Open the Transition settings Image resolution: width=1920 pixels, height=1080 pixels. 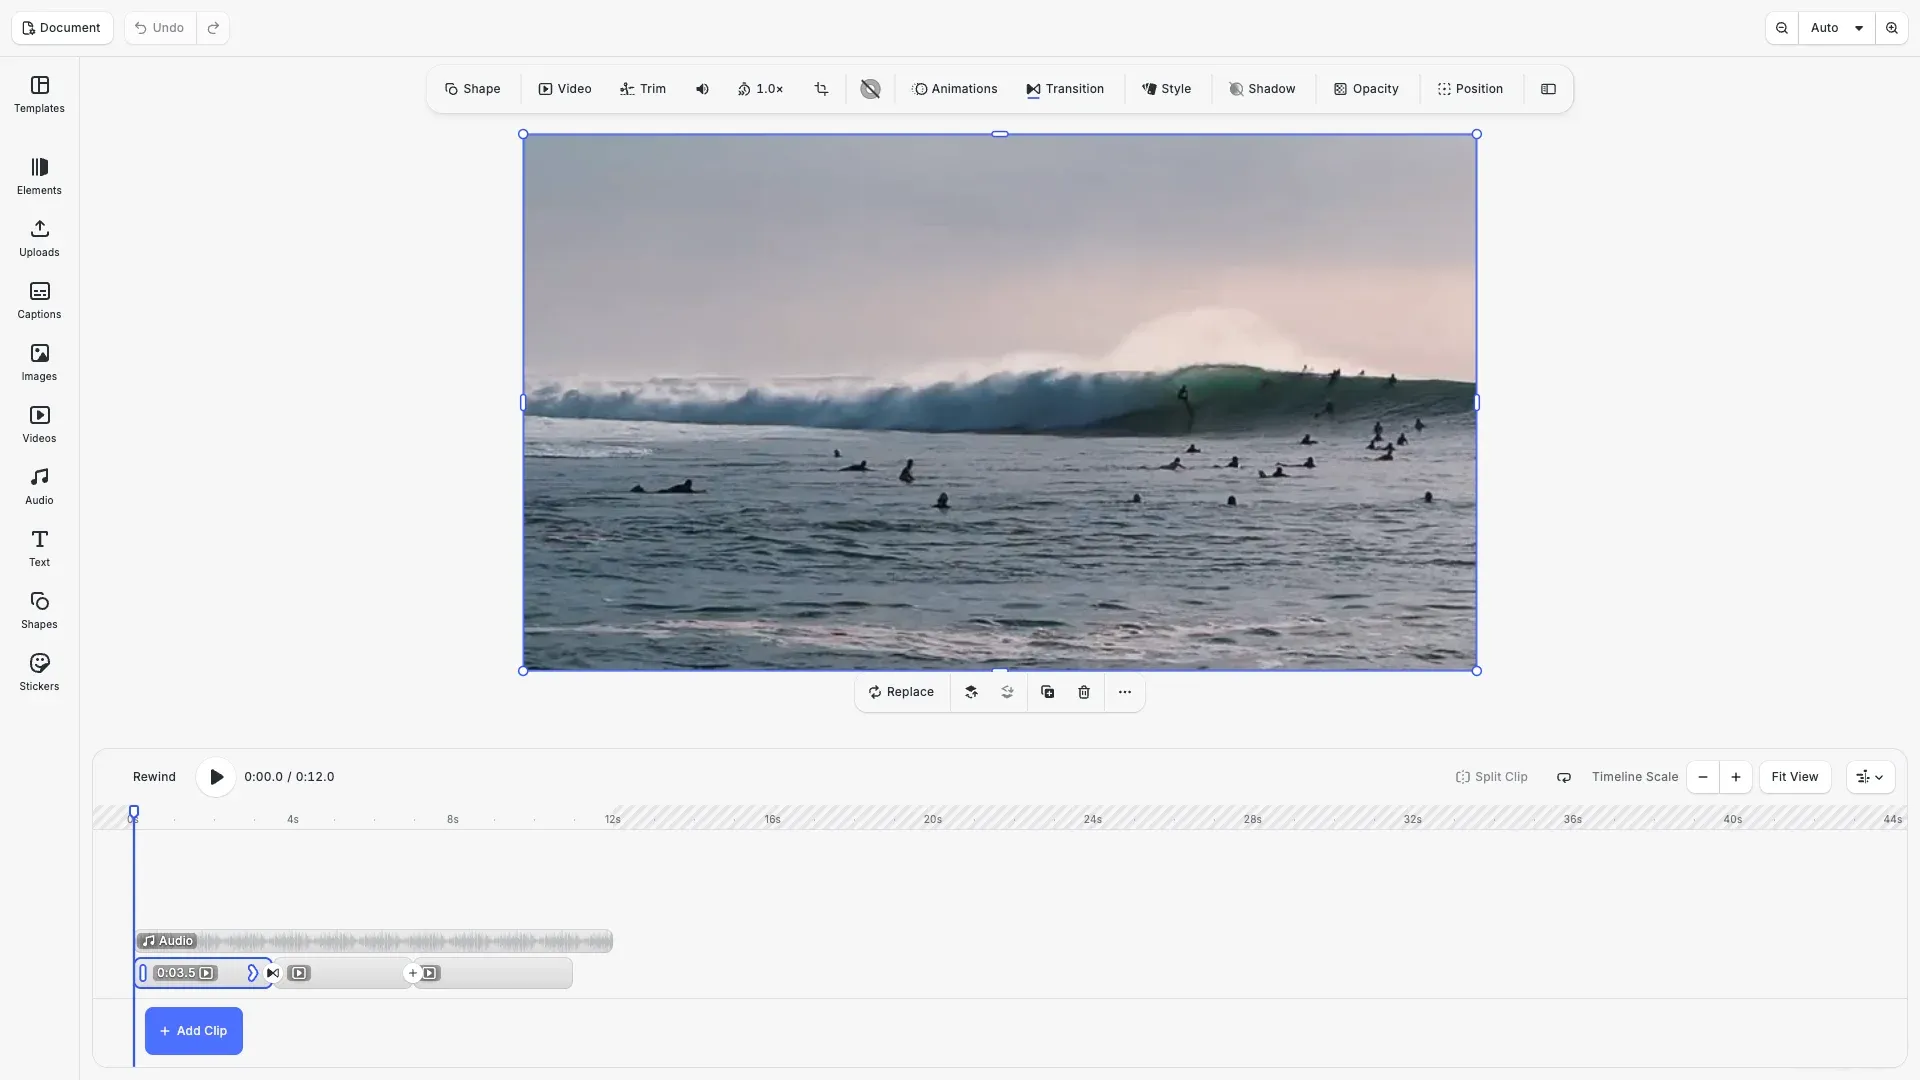1065,89
